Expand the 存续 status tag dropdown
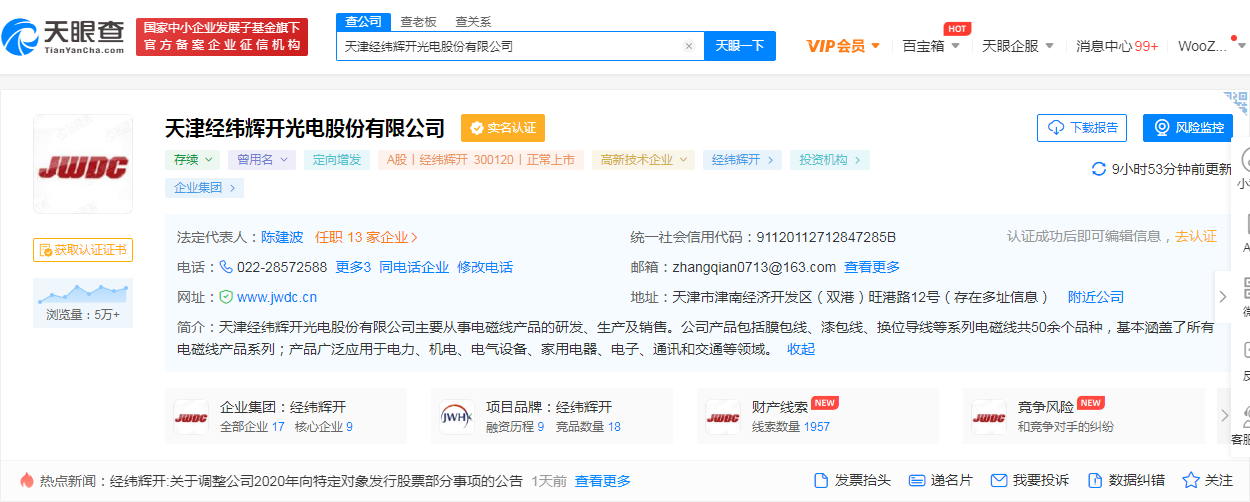Viewport: 1250px width, 502px height. (193, 160)
